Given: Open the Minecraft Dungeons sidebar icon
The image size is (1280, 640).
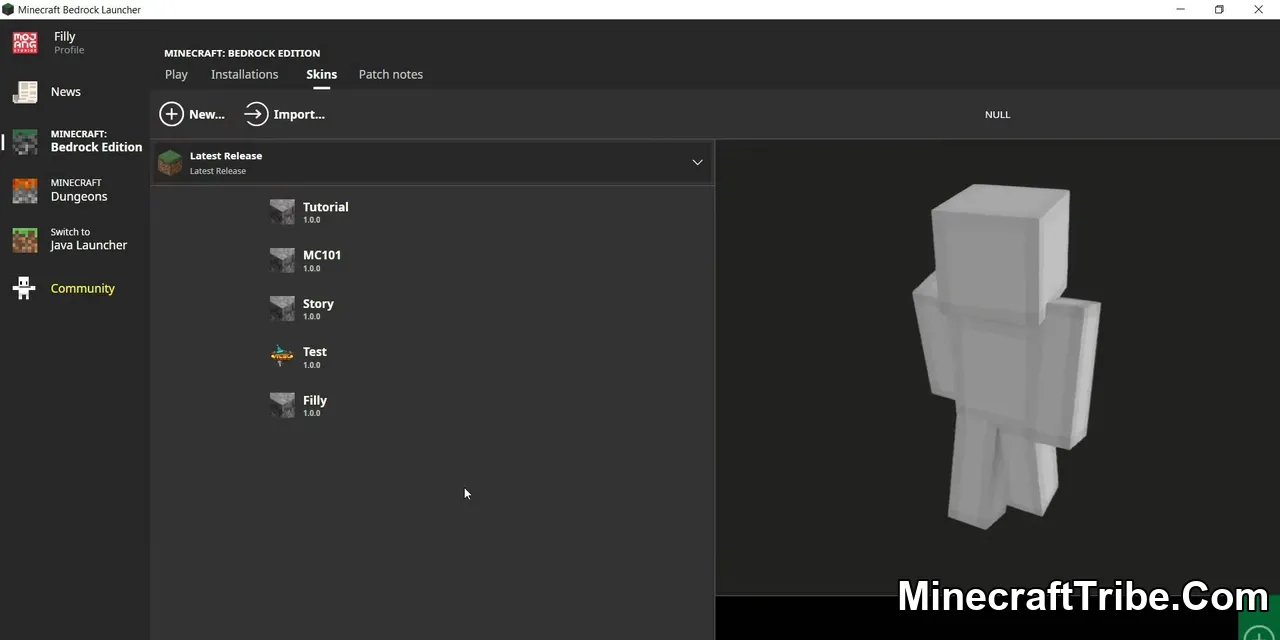Looking at the screenshot, I should click(25, 190).
